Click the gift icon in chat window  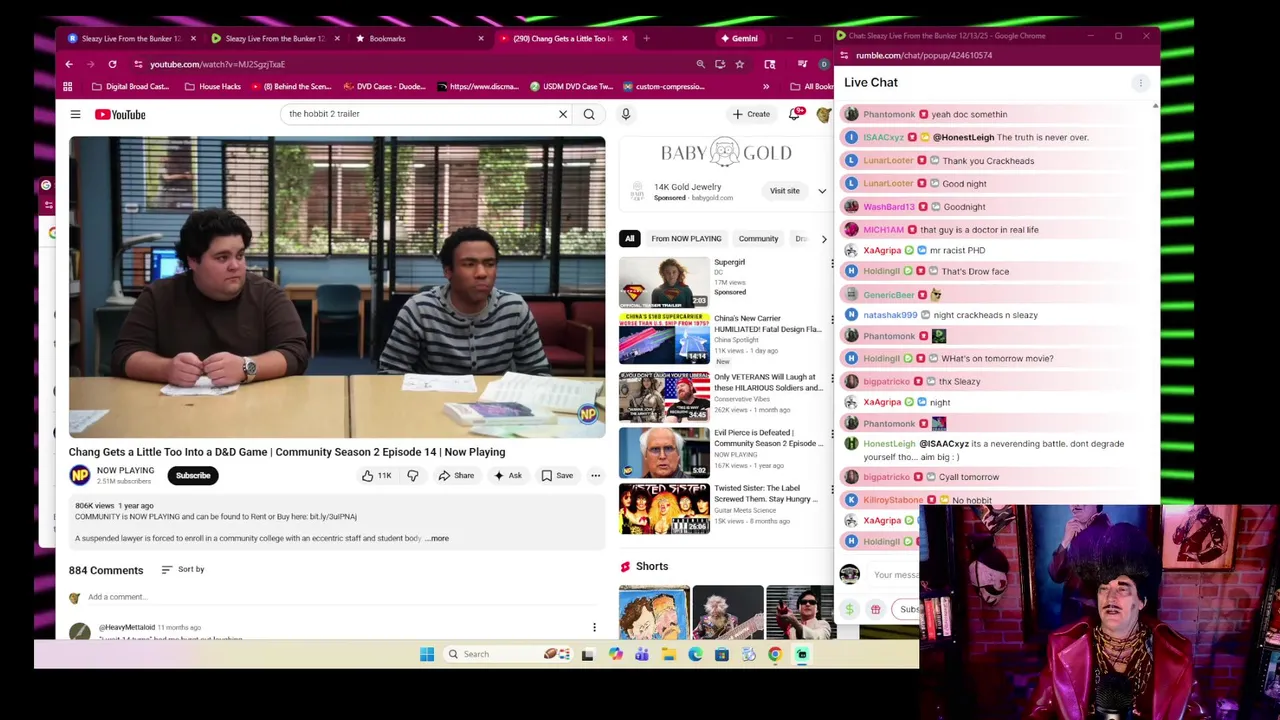point(875,609)
